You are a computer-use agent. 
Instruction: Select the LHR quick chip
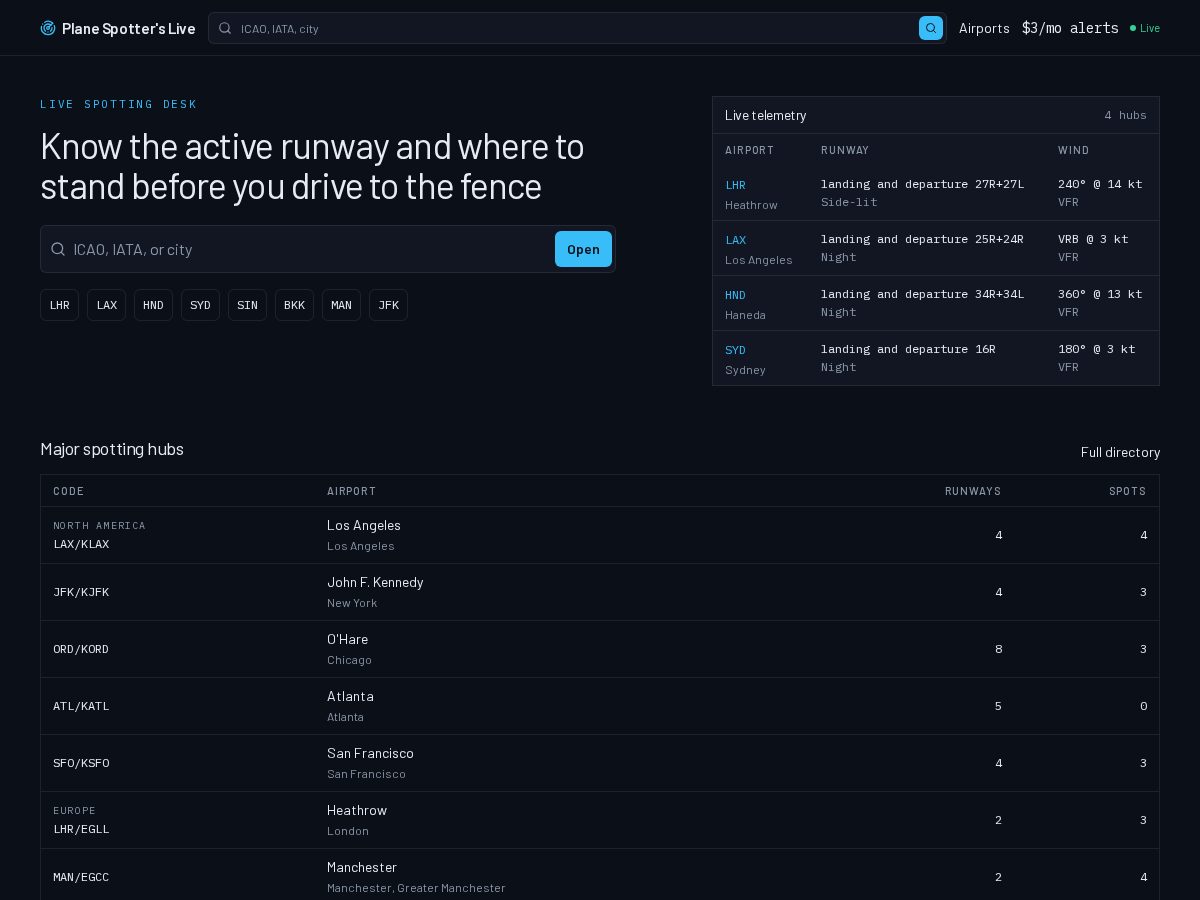pyautogui.click(x=59, y=305)
